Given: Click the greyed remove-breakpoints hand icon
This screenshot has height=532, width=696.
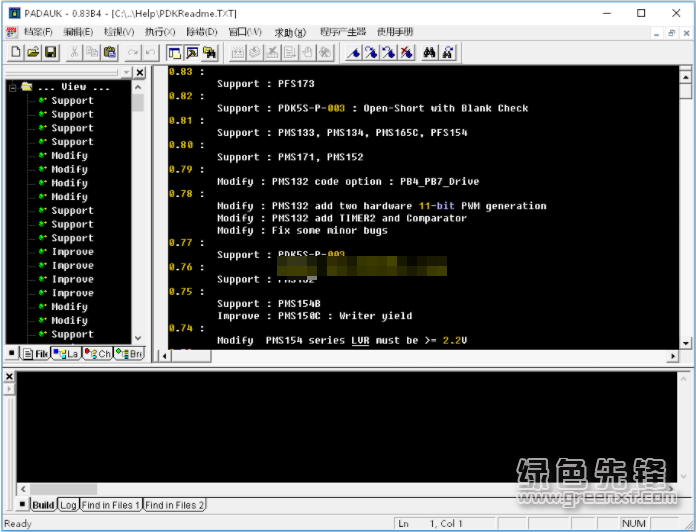Looking at the screenshot, I should 325,52.
